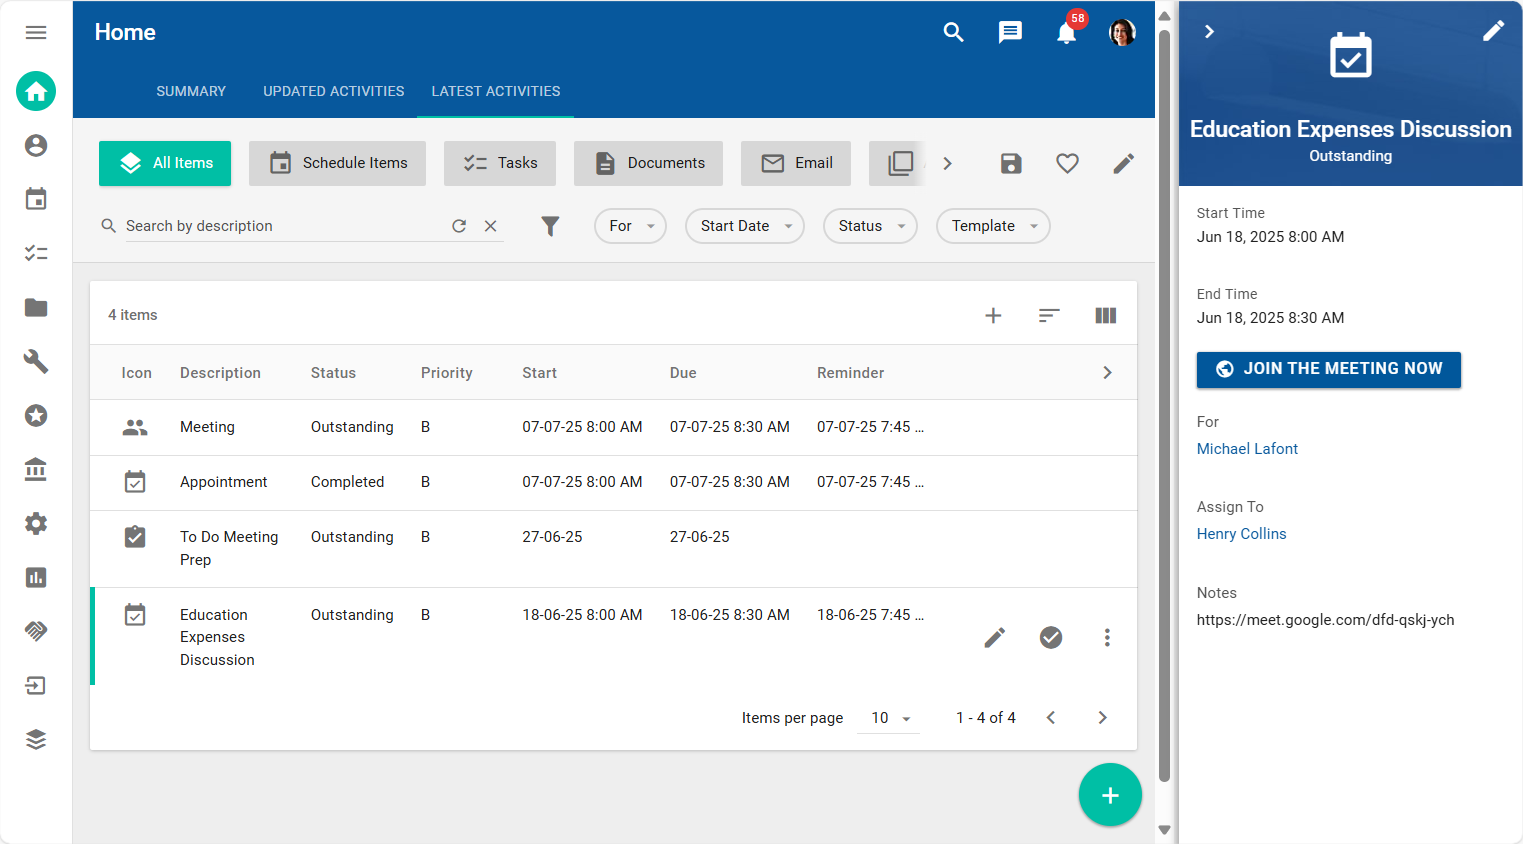
Task: Open the notifications bell icon
Action: tap(1066, 33)
